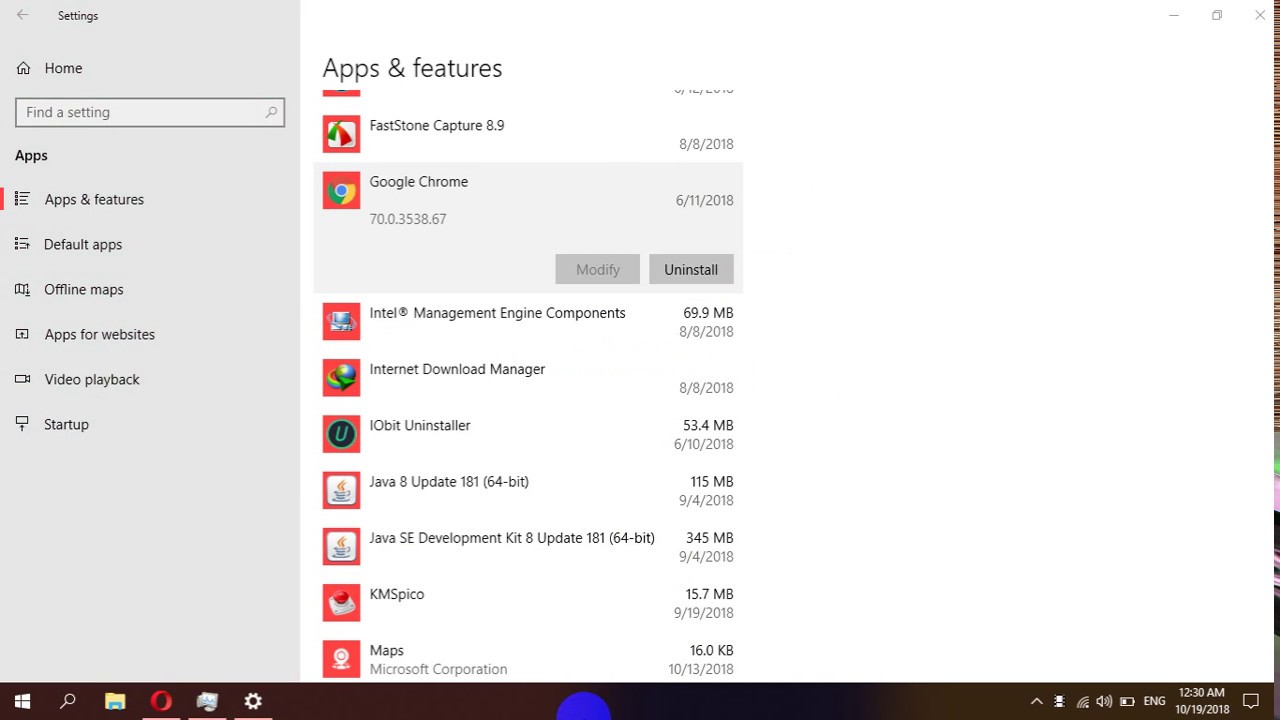1280x720 pixels.
Task: Open the Settings gear in taskbar
Action: coord(253,701)
